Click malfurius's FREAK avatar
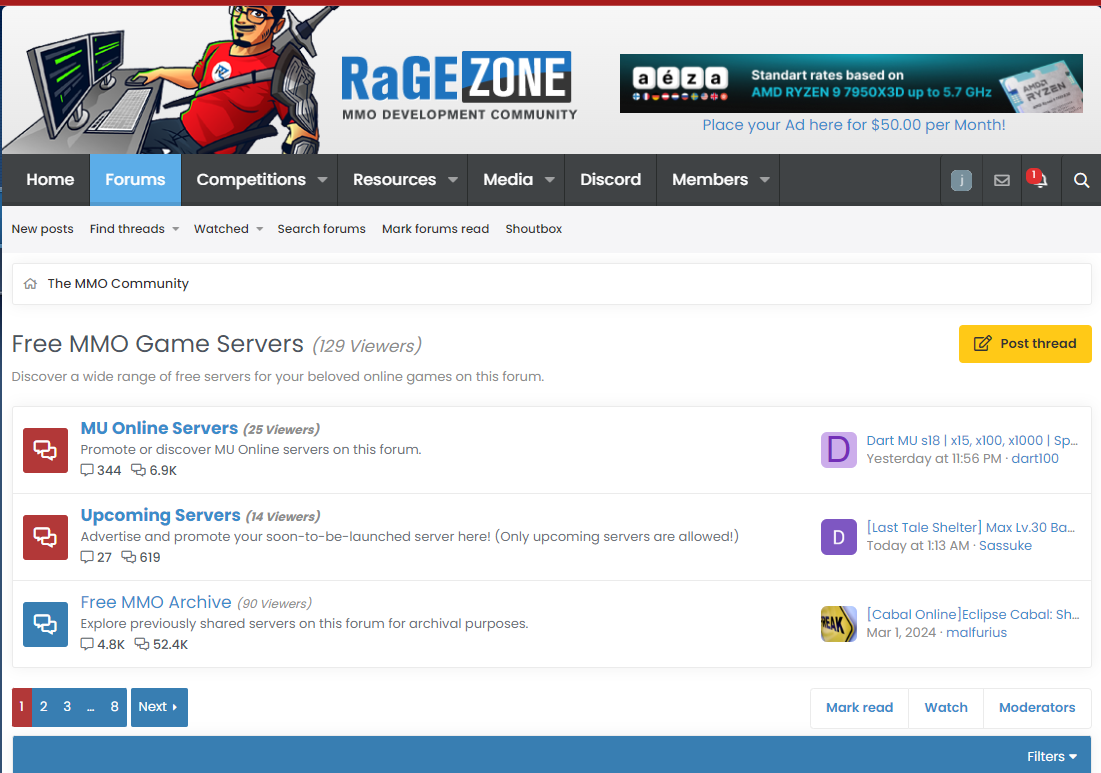Image resolution: width=1101 pixels, height=773 pixels. click(838, 624)
